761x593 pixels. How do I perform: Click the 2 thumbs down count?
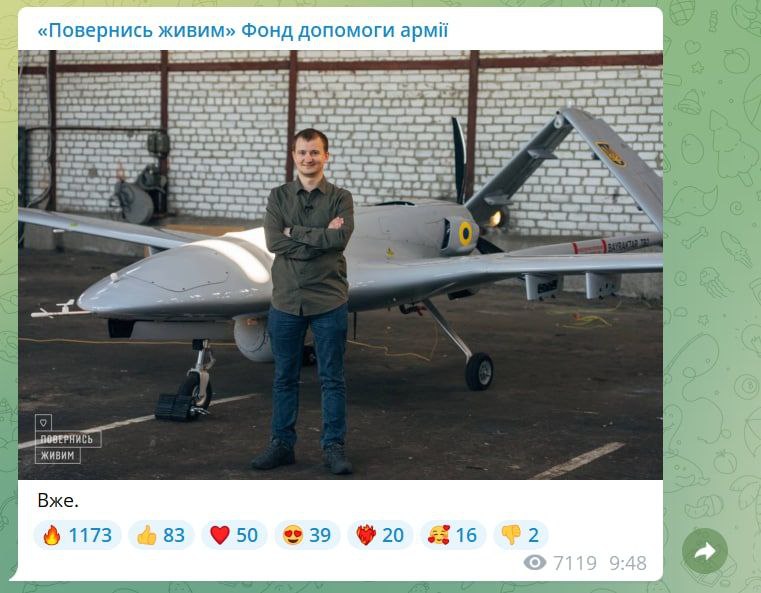(x=533, y=535)
